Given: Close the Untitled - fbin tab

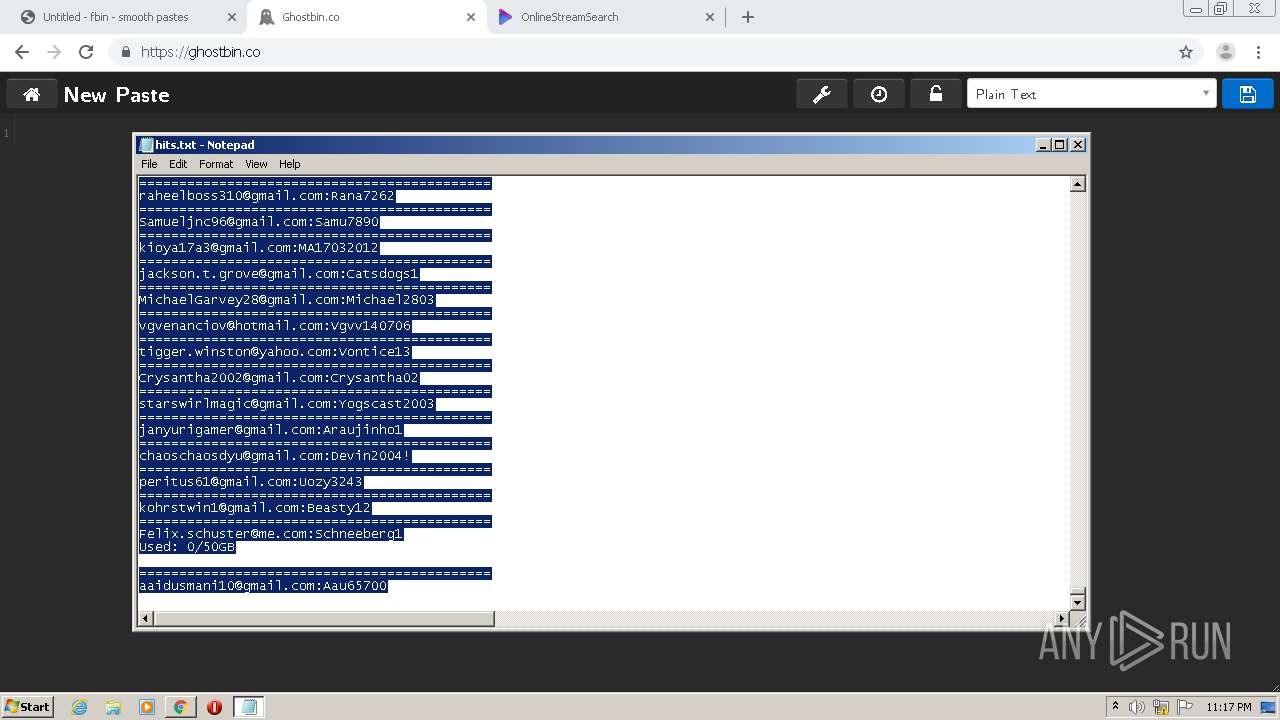Looking at the screenshot, I should coord(231,17).
